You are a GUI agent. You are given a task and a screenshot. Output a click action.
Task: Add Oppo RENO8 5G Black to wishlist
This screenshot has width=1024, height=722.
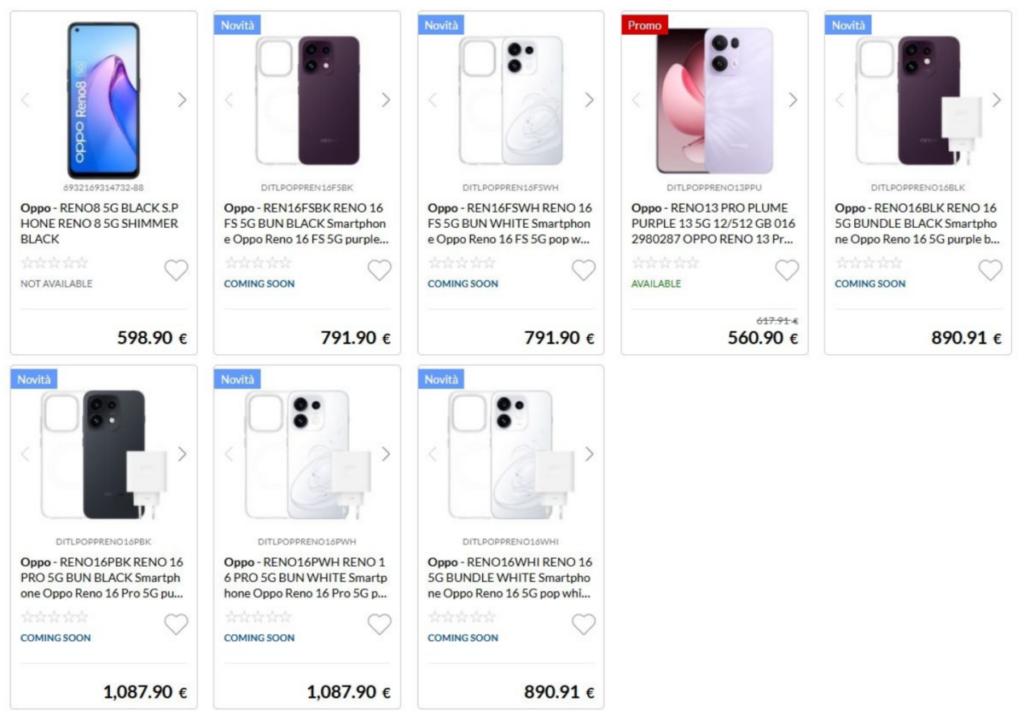pos(176,270)
